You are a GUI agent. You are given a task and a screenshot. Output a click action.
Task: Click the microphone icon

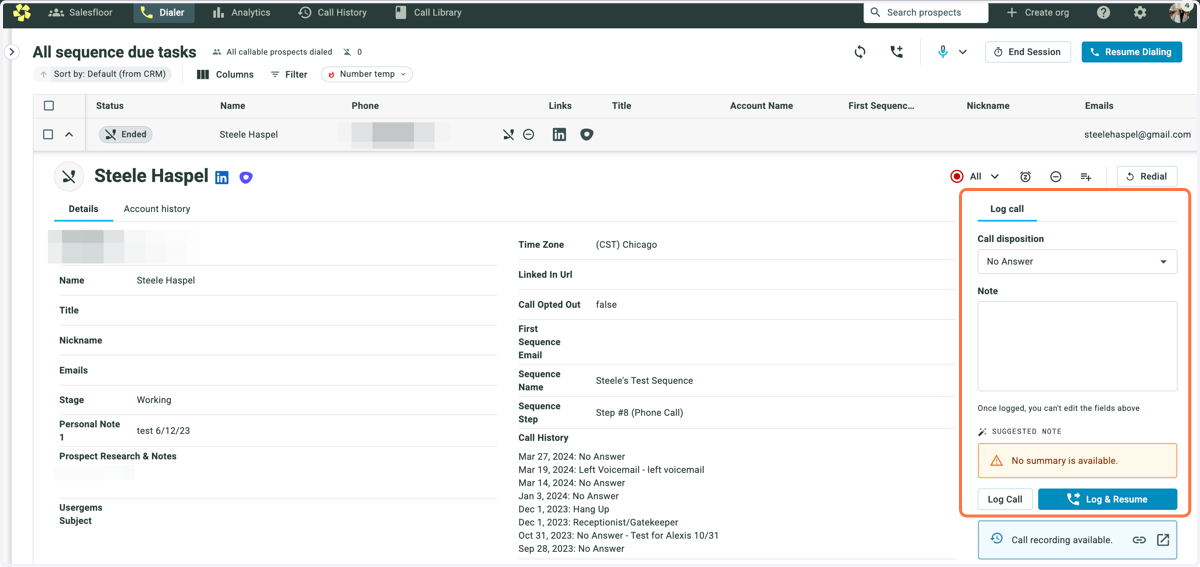942,52
